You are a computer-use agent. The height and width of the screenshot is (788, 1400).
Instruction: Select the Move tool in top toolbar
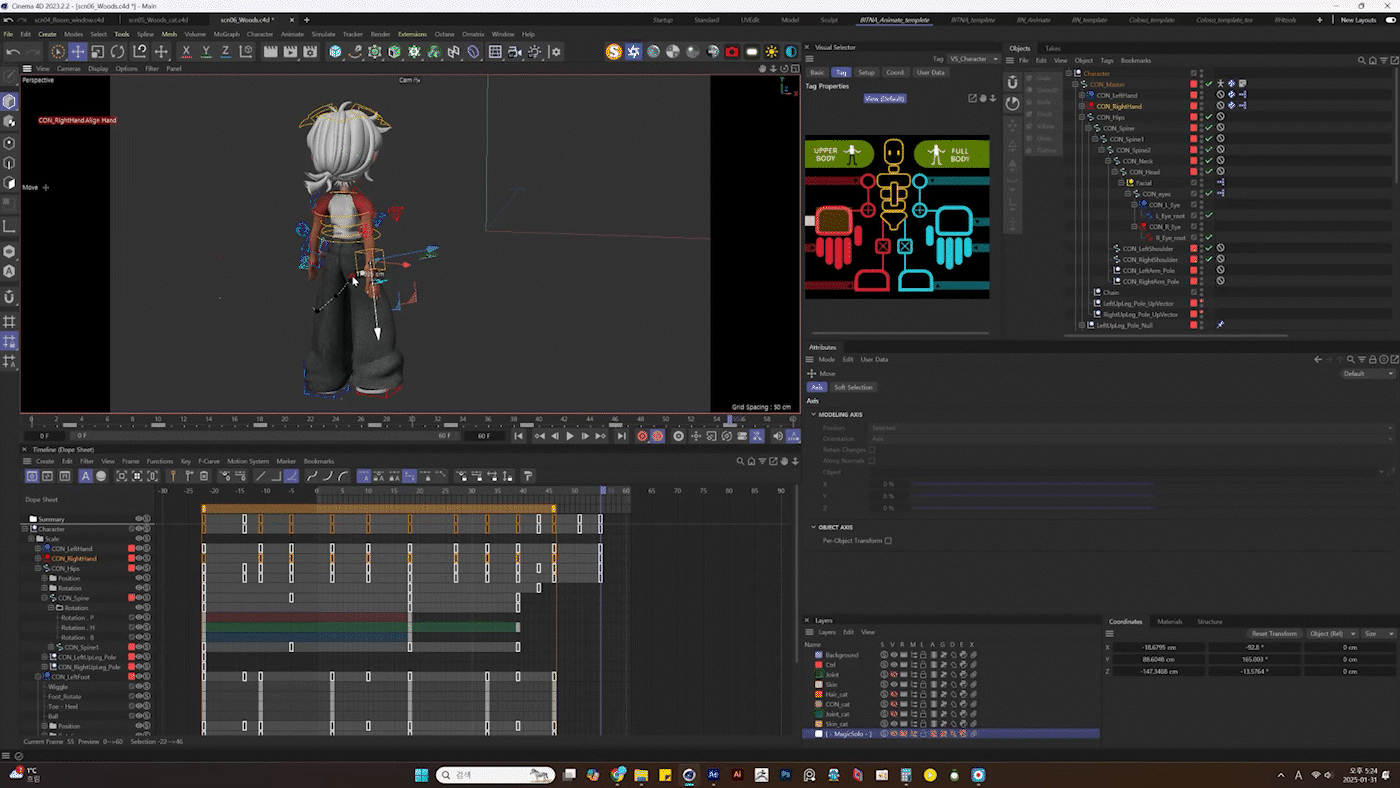77,52
